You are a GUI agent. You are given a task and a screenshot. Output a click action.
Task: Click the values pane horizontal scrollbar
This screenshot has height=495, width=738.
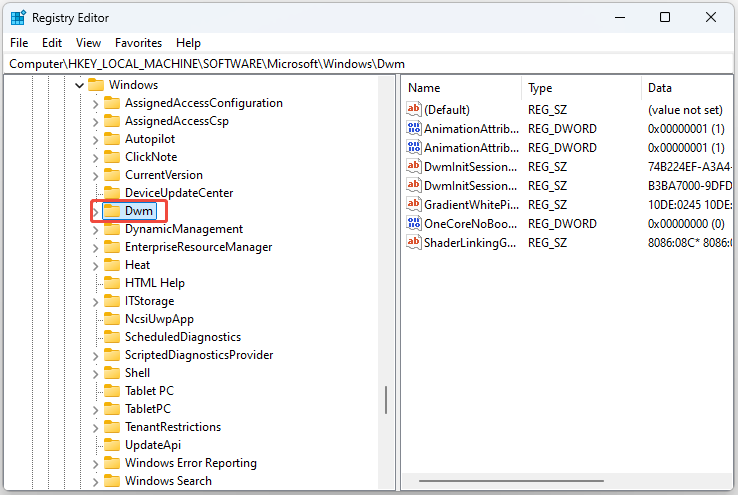(x=511, y=481)
